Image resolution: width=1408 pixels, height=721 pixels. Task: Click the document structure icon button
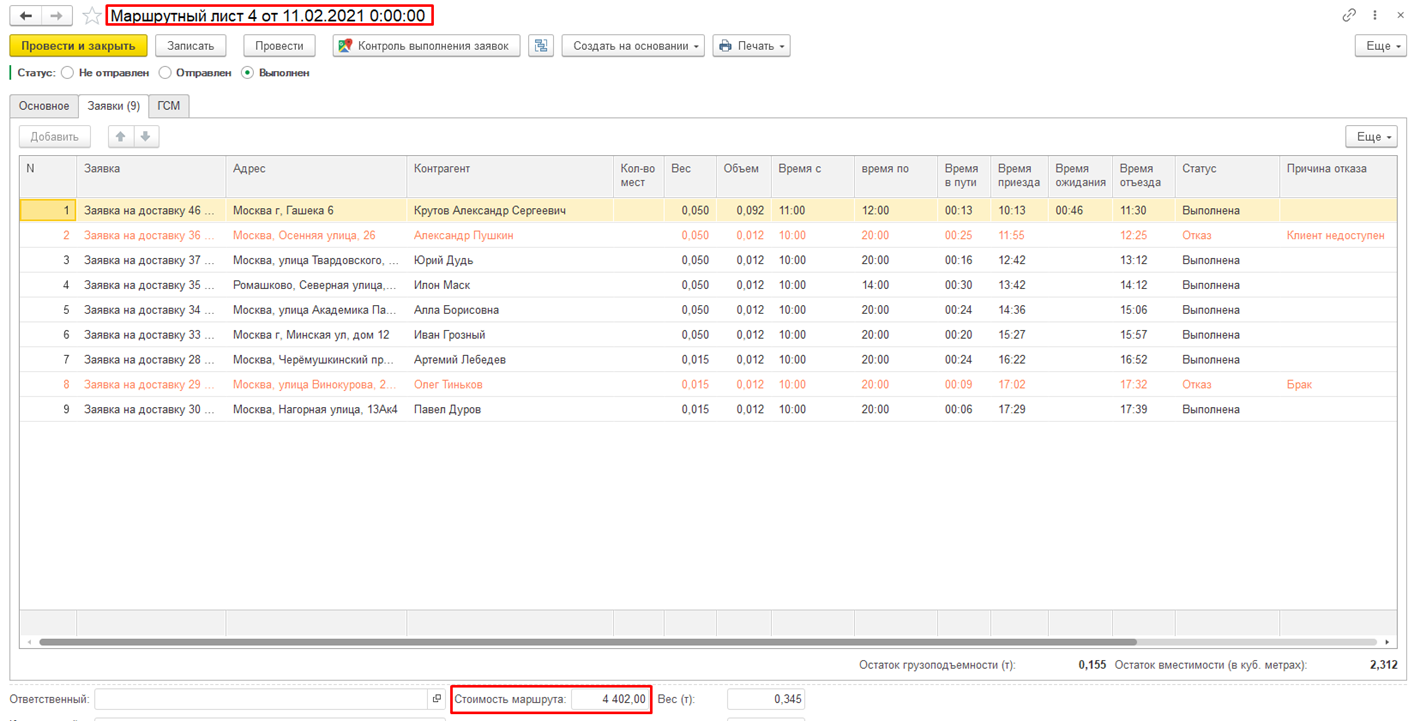click(x=541, y=46)
